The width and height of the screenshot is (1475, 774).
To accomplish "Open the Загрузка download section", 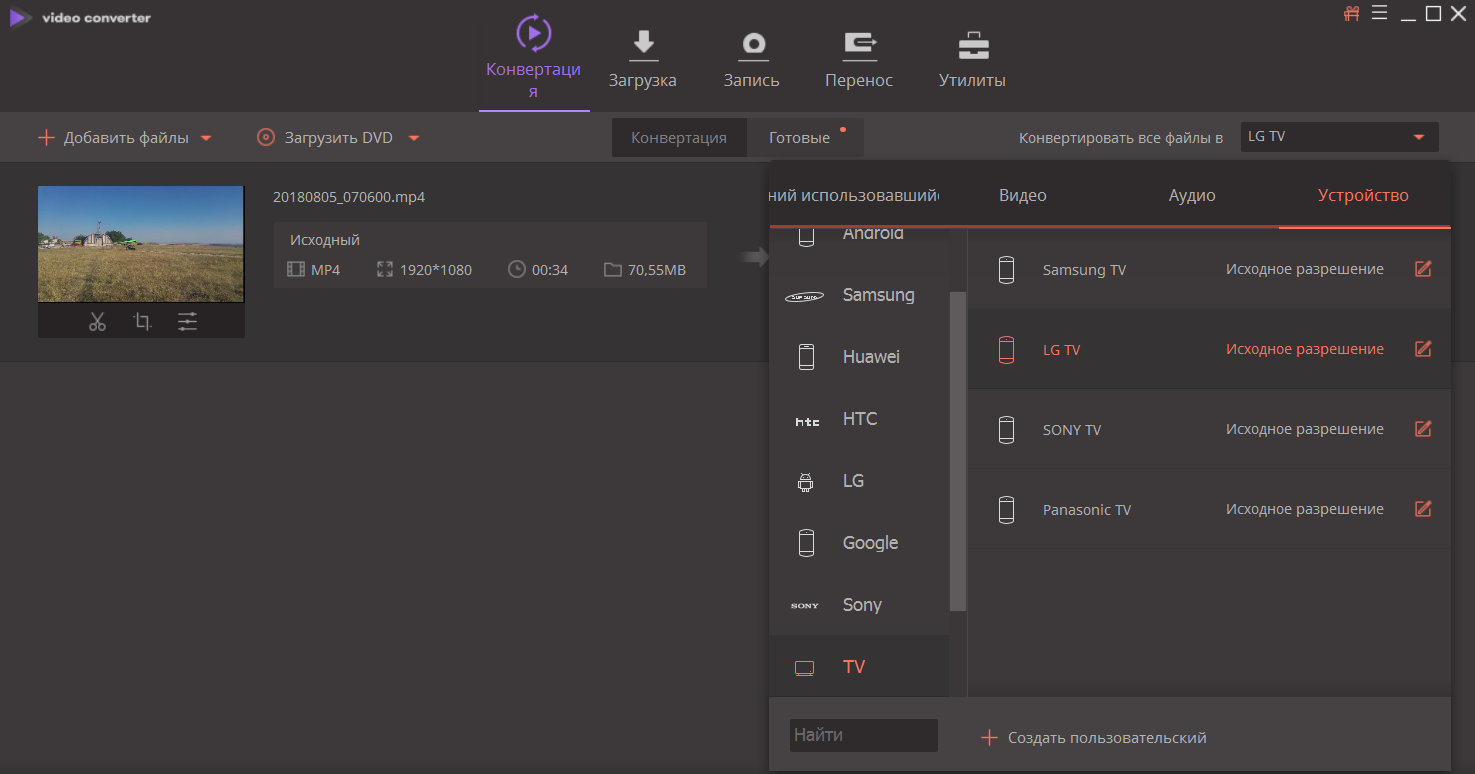I will 642,60.
